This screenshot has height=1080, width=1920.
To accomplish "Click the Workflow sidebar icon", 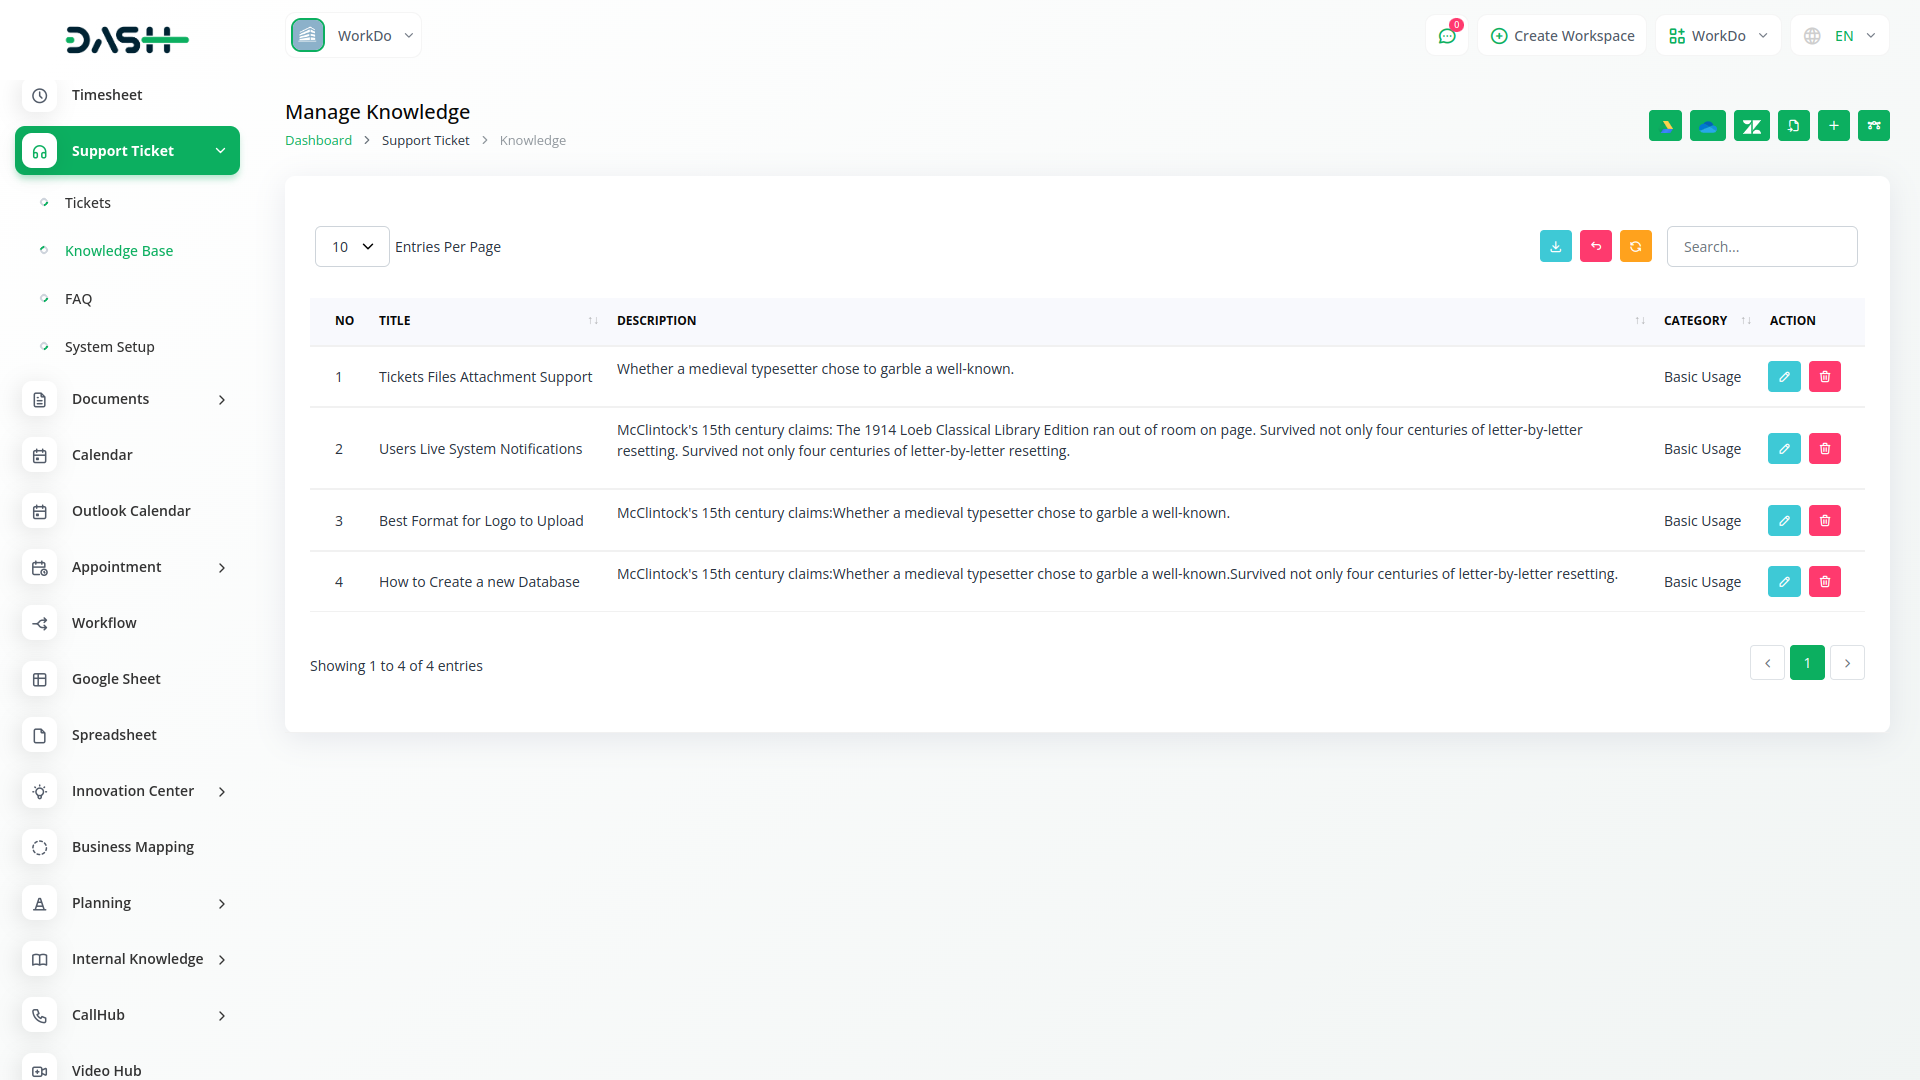I will [40, 623].
